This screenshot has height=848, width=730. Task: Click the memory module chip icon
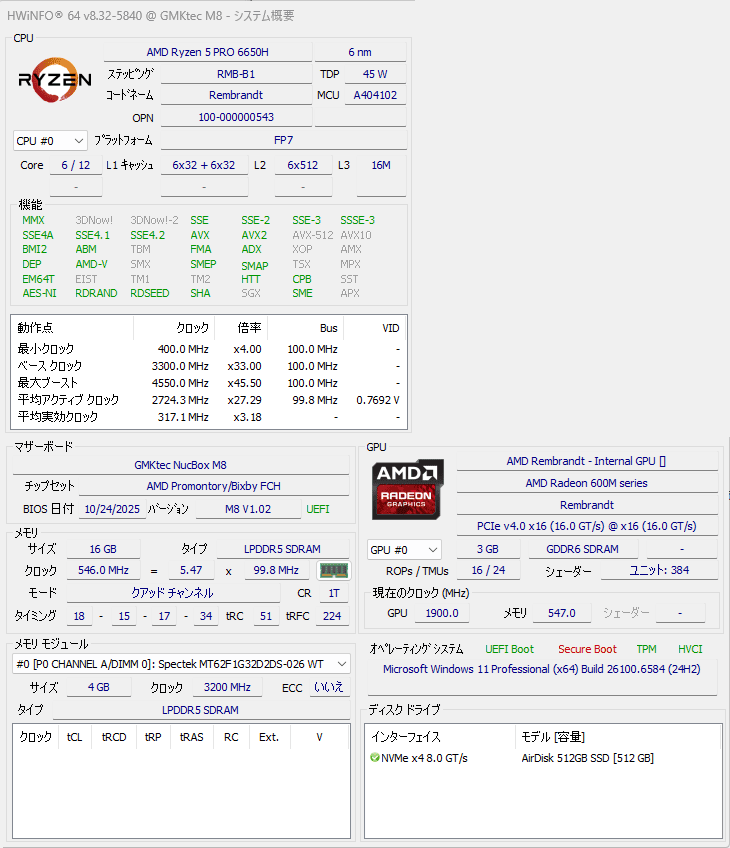click(x=332, y=570)
